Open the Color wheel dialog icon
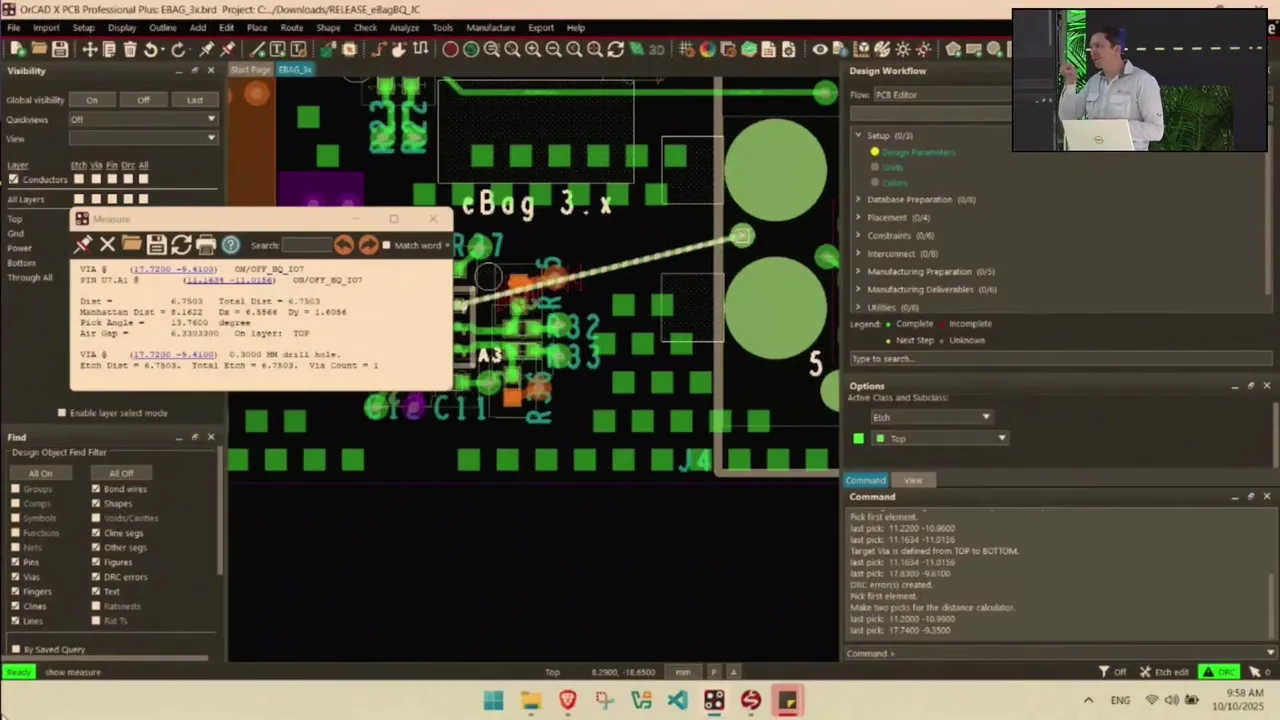1280x720 pixels. (x=707, y=49)
